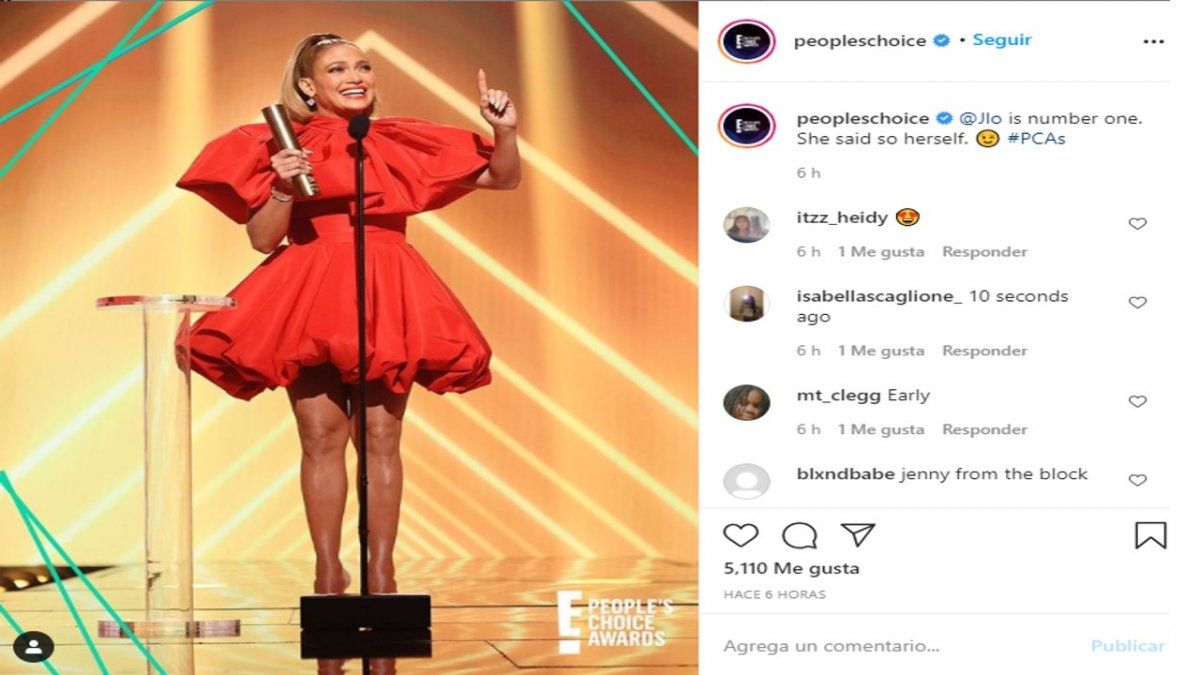
Task: Click the Publicar button
Action: (x=1128, y=646)
